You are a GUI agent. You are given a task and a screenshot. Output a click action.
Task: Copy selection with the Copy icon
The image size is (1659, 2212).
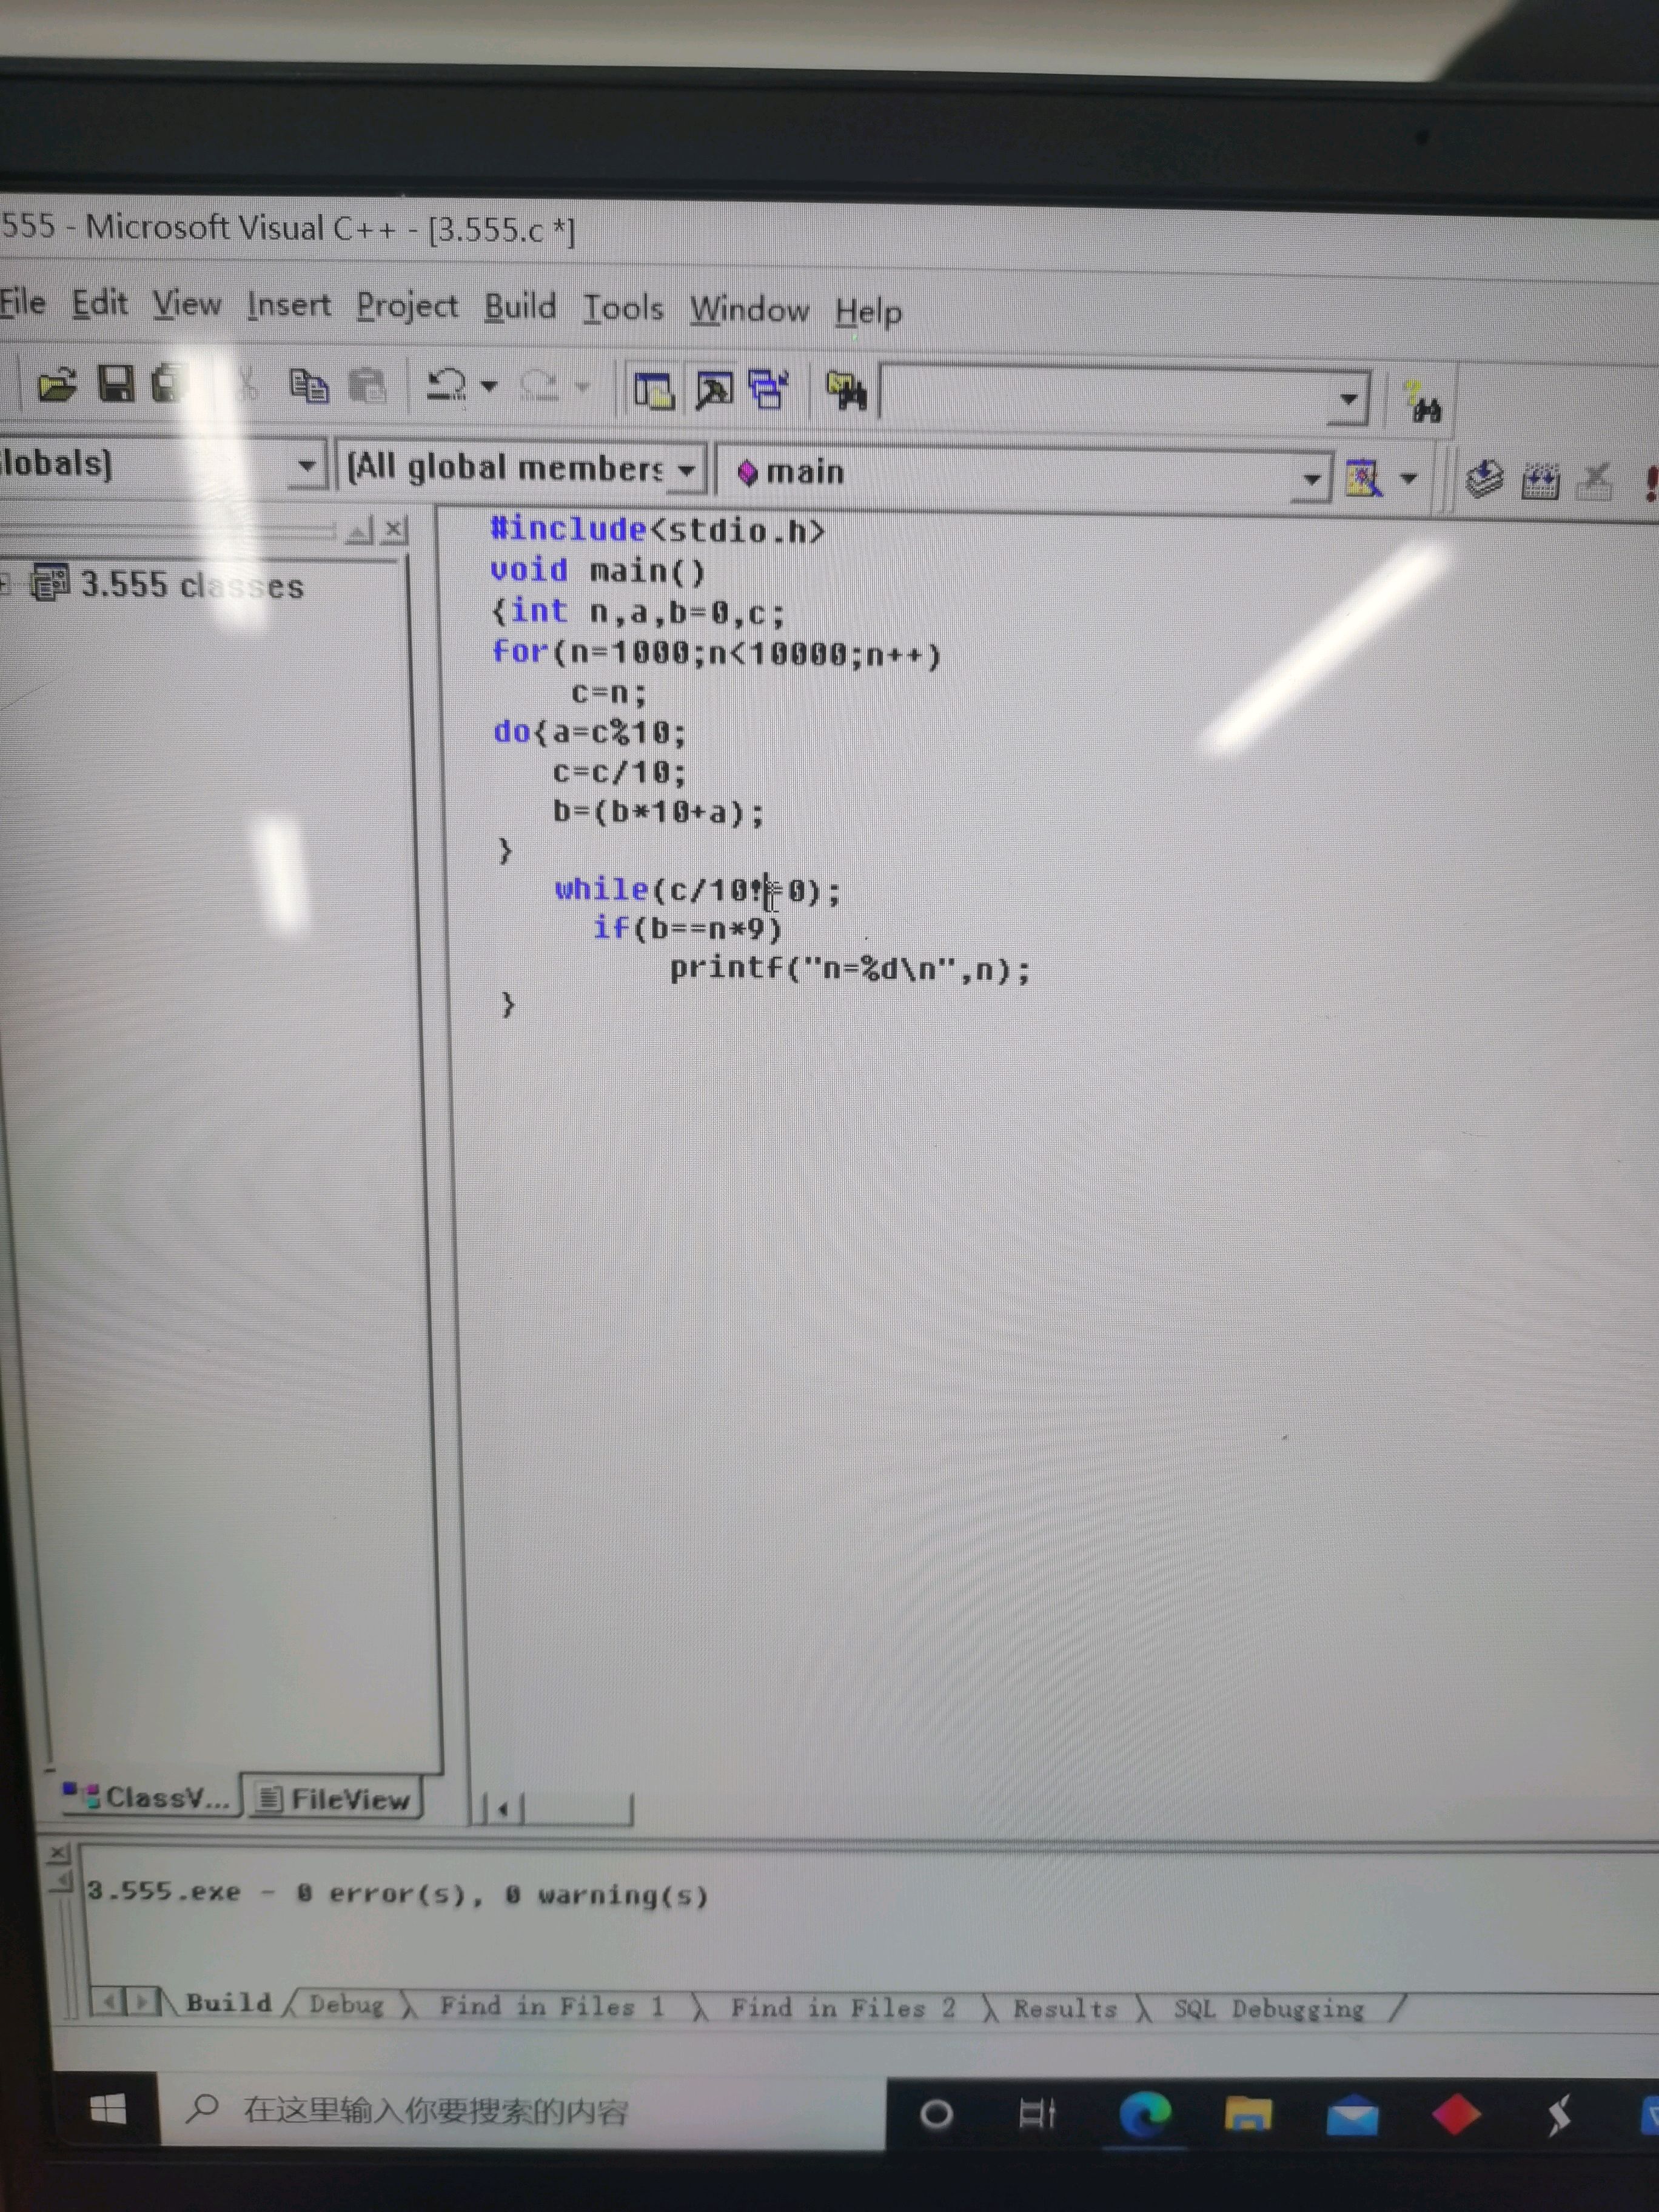click(x=308, y=386)
